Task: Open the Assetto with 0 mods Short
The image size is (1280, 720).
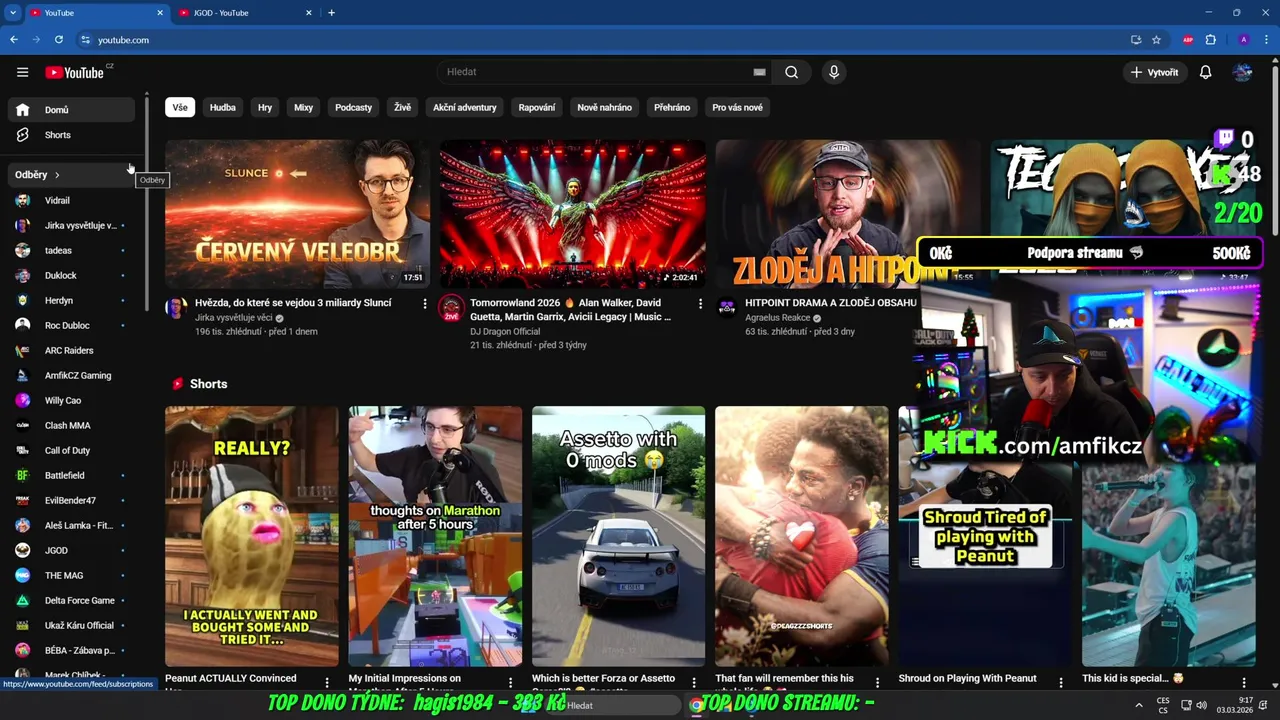Action: tap(618, 536)
